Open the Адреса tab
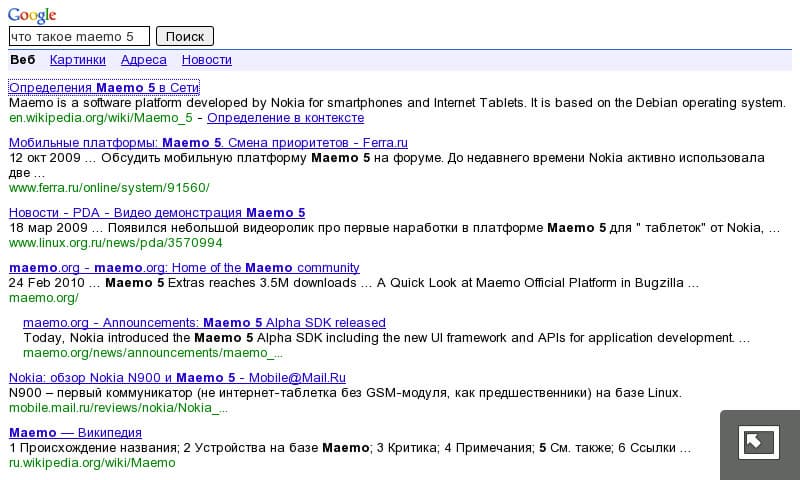Viewport: 800px width, 480px height. (x=143, y=60)
